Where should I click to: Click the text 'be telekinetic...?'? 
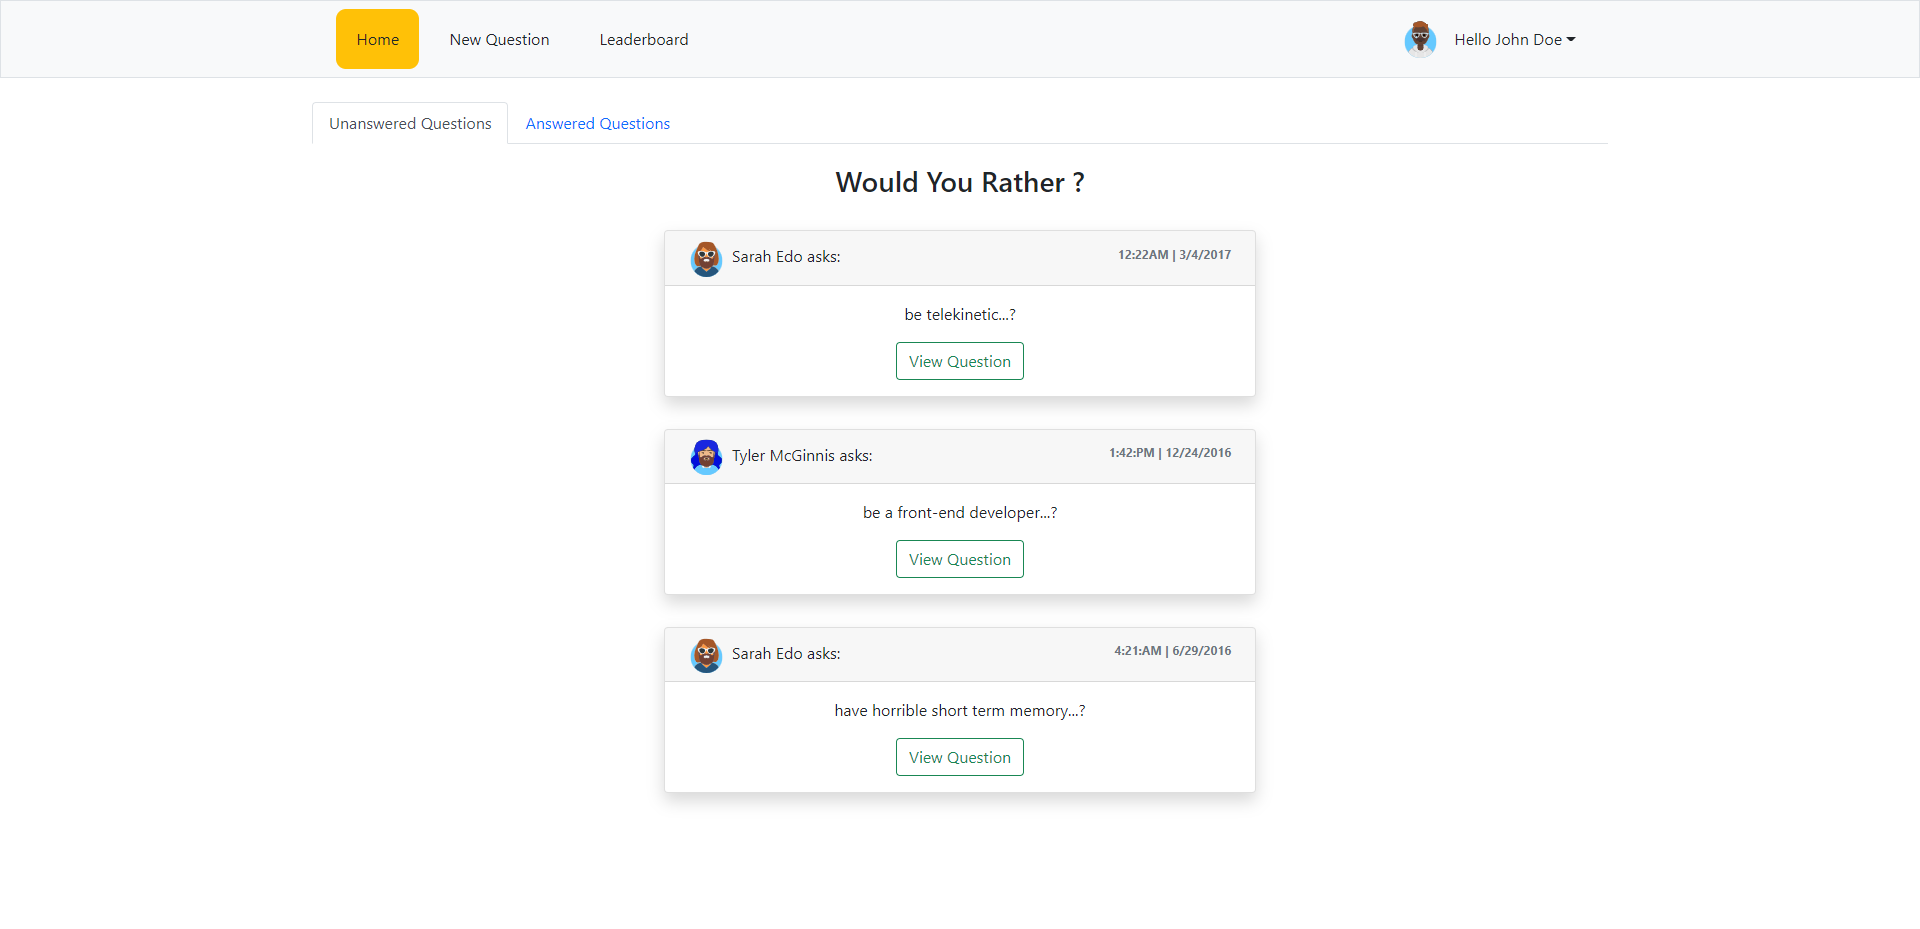(x=960, y=314)
